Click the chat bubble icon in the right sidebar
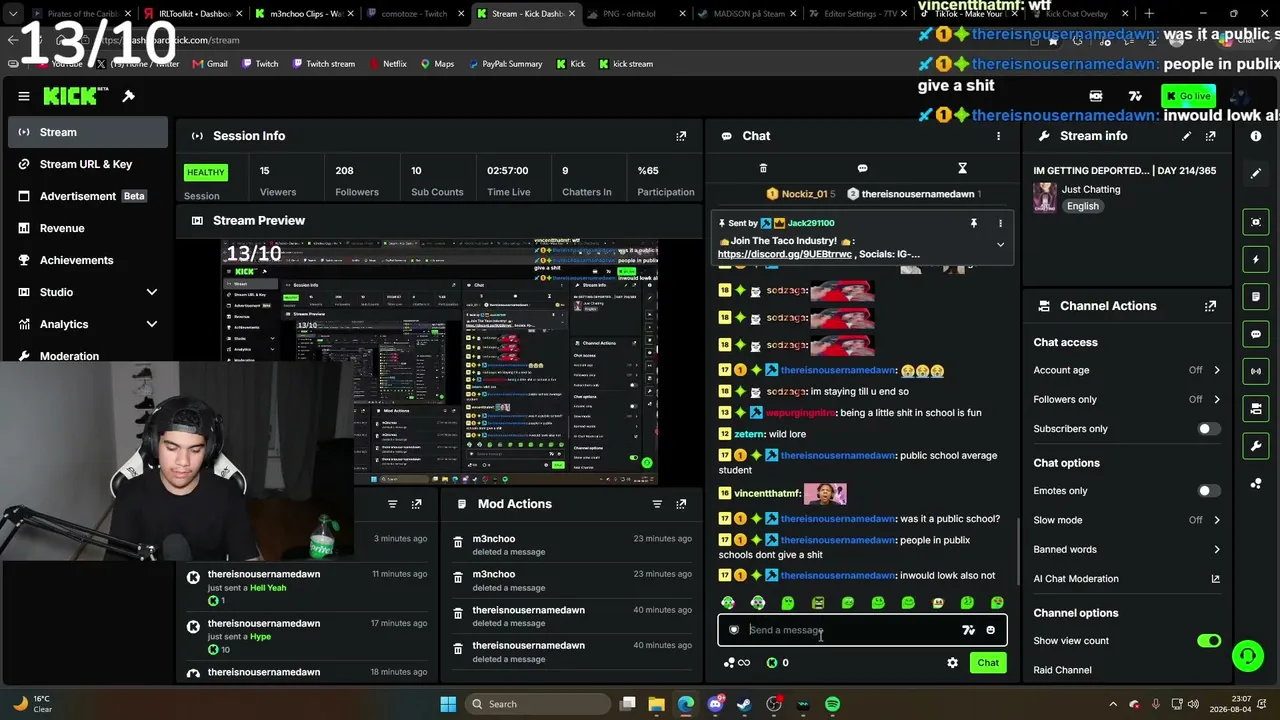The image size is (1280, 720). click(1256, 334)
